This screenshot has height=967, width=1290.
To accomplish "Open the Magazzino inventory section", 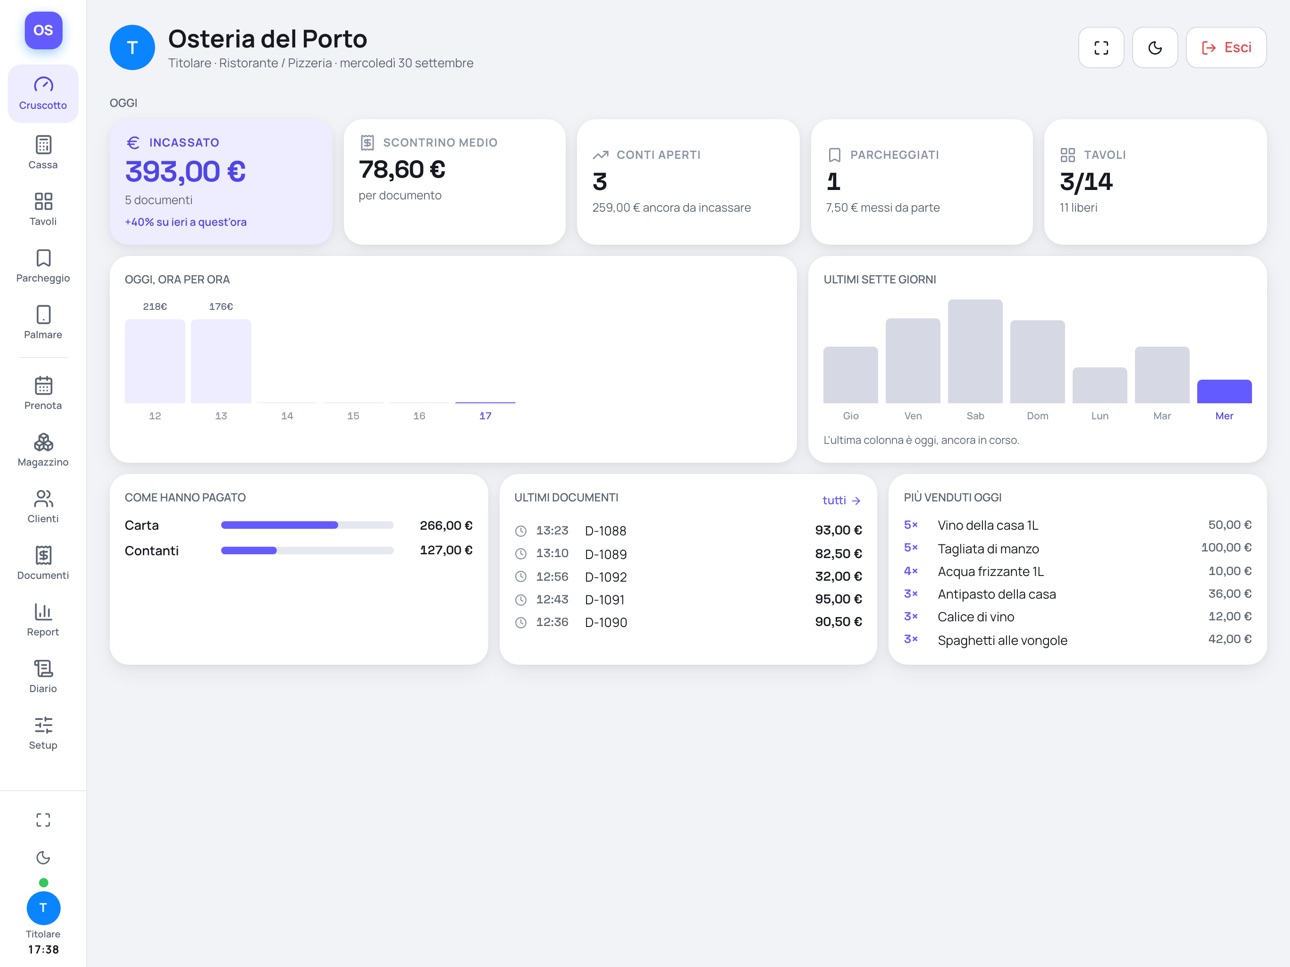I will [43, 450].
